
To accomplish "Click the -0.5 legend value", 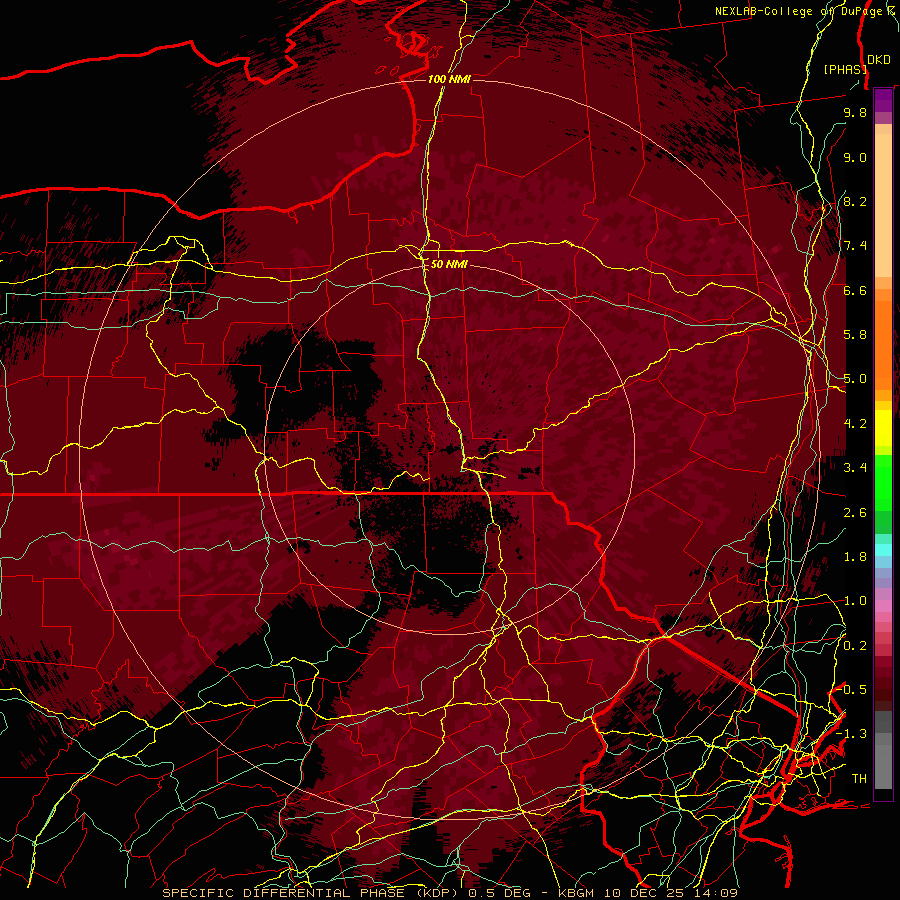I will pos(852,689).
